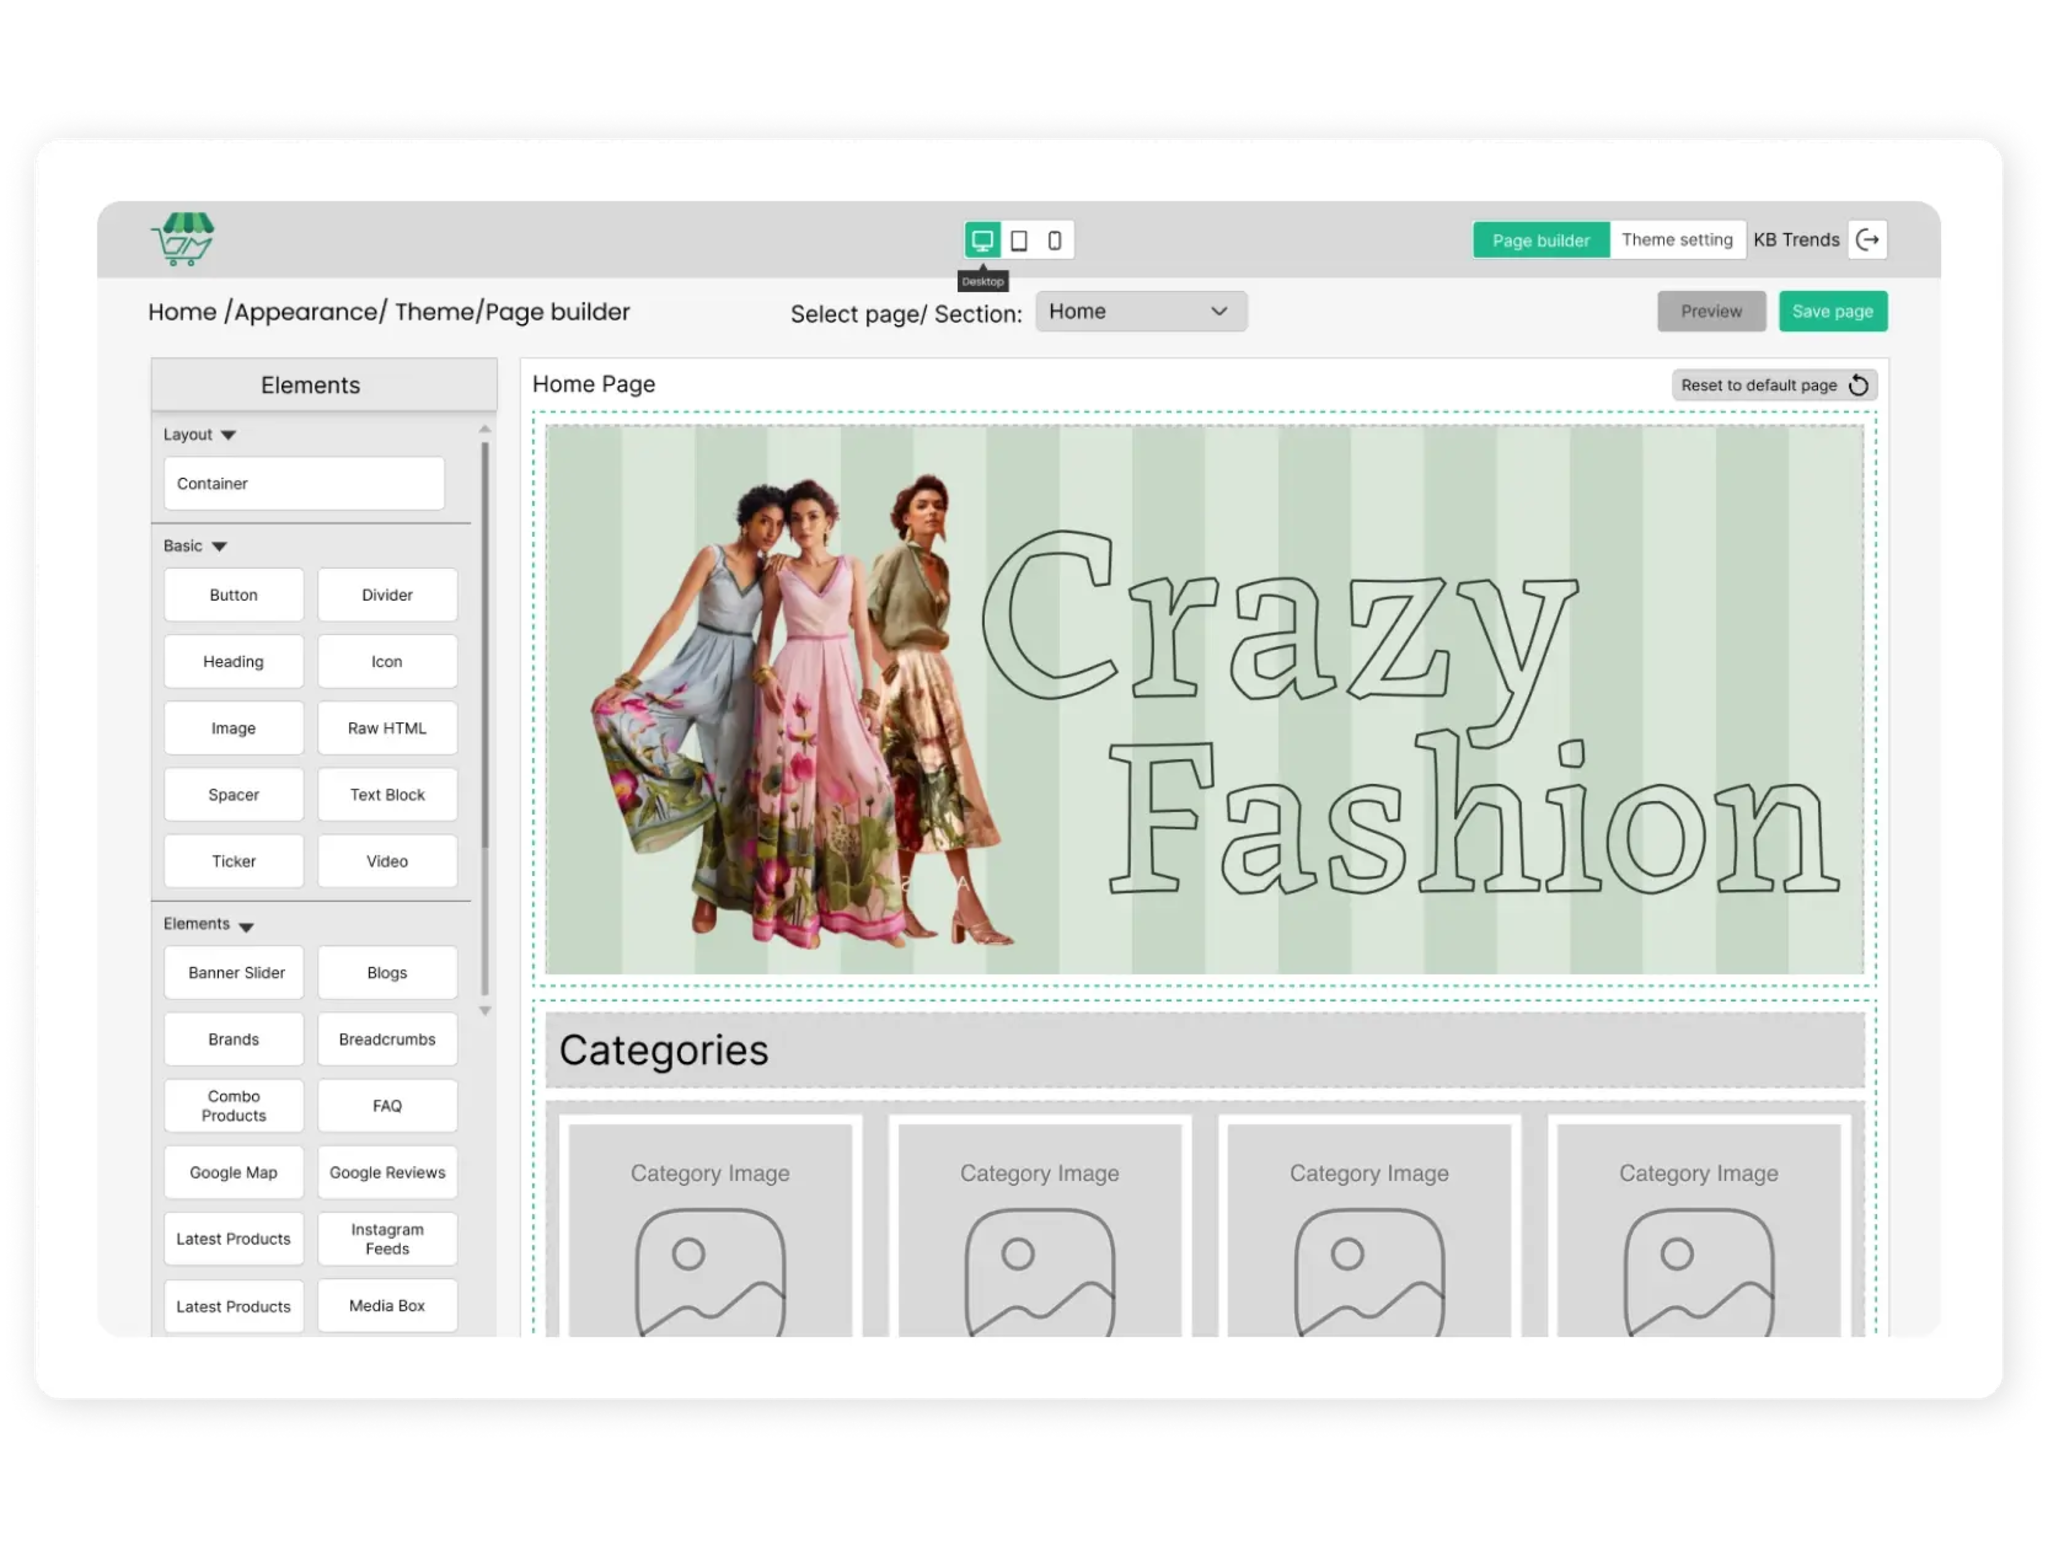Viewport: 2048px width, 1548px height.
Task: Select the Heading element
Action: pos(234,662)
